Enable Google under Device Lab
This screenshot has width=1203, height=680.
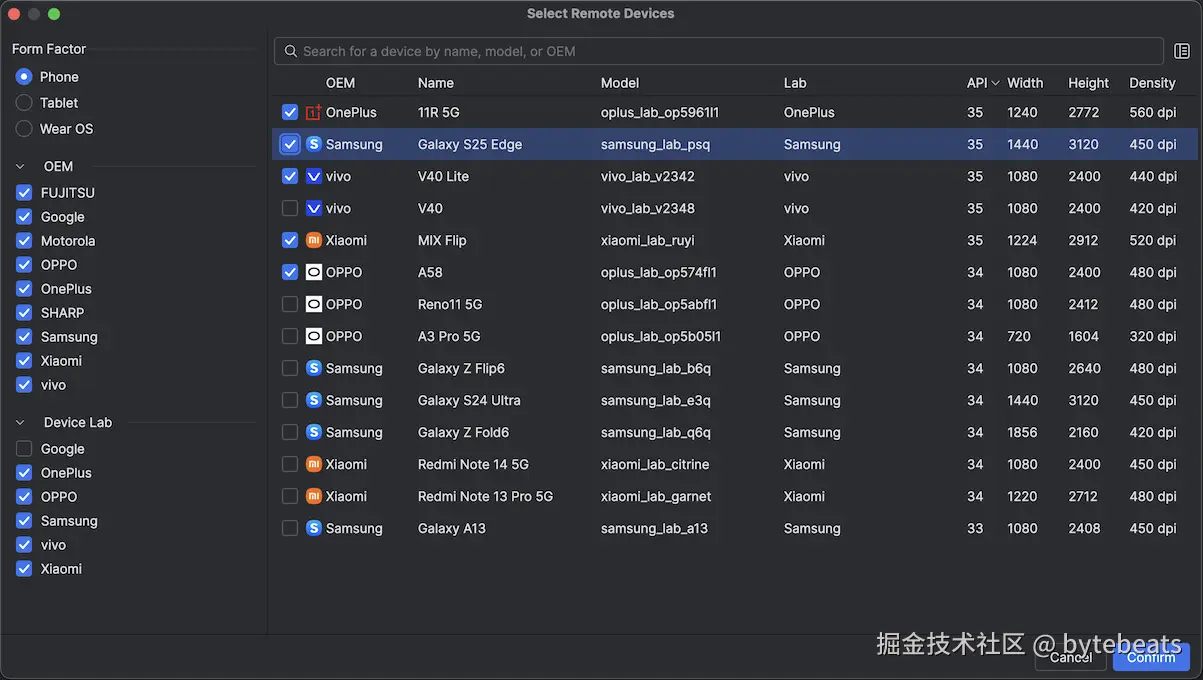[23, 449]
